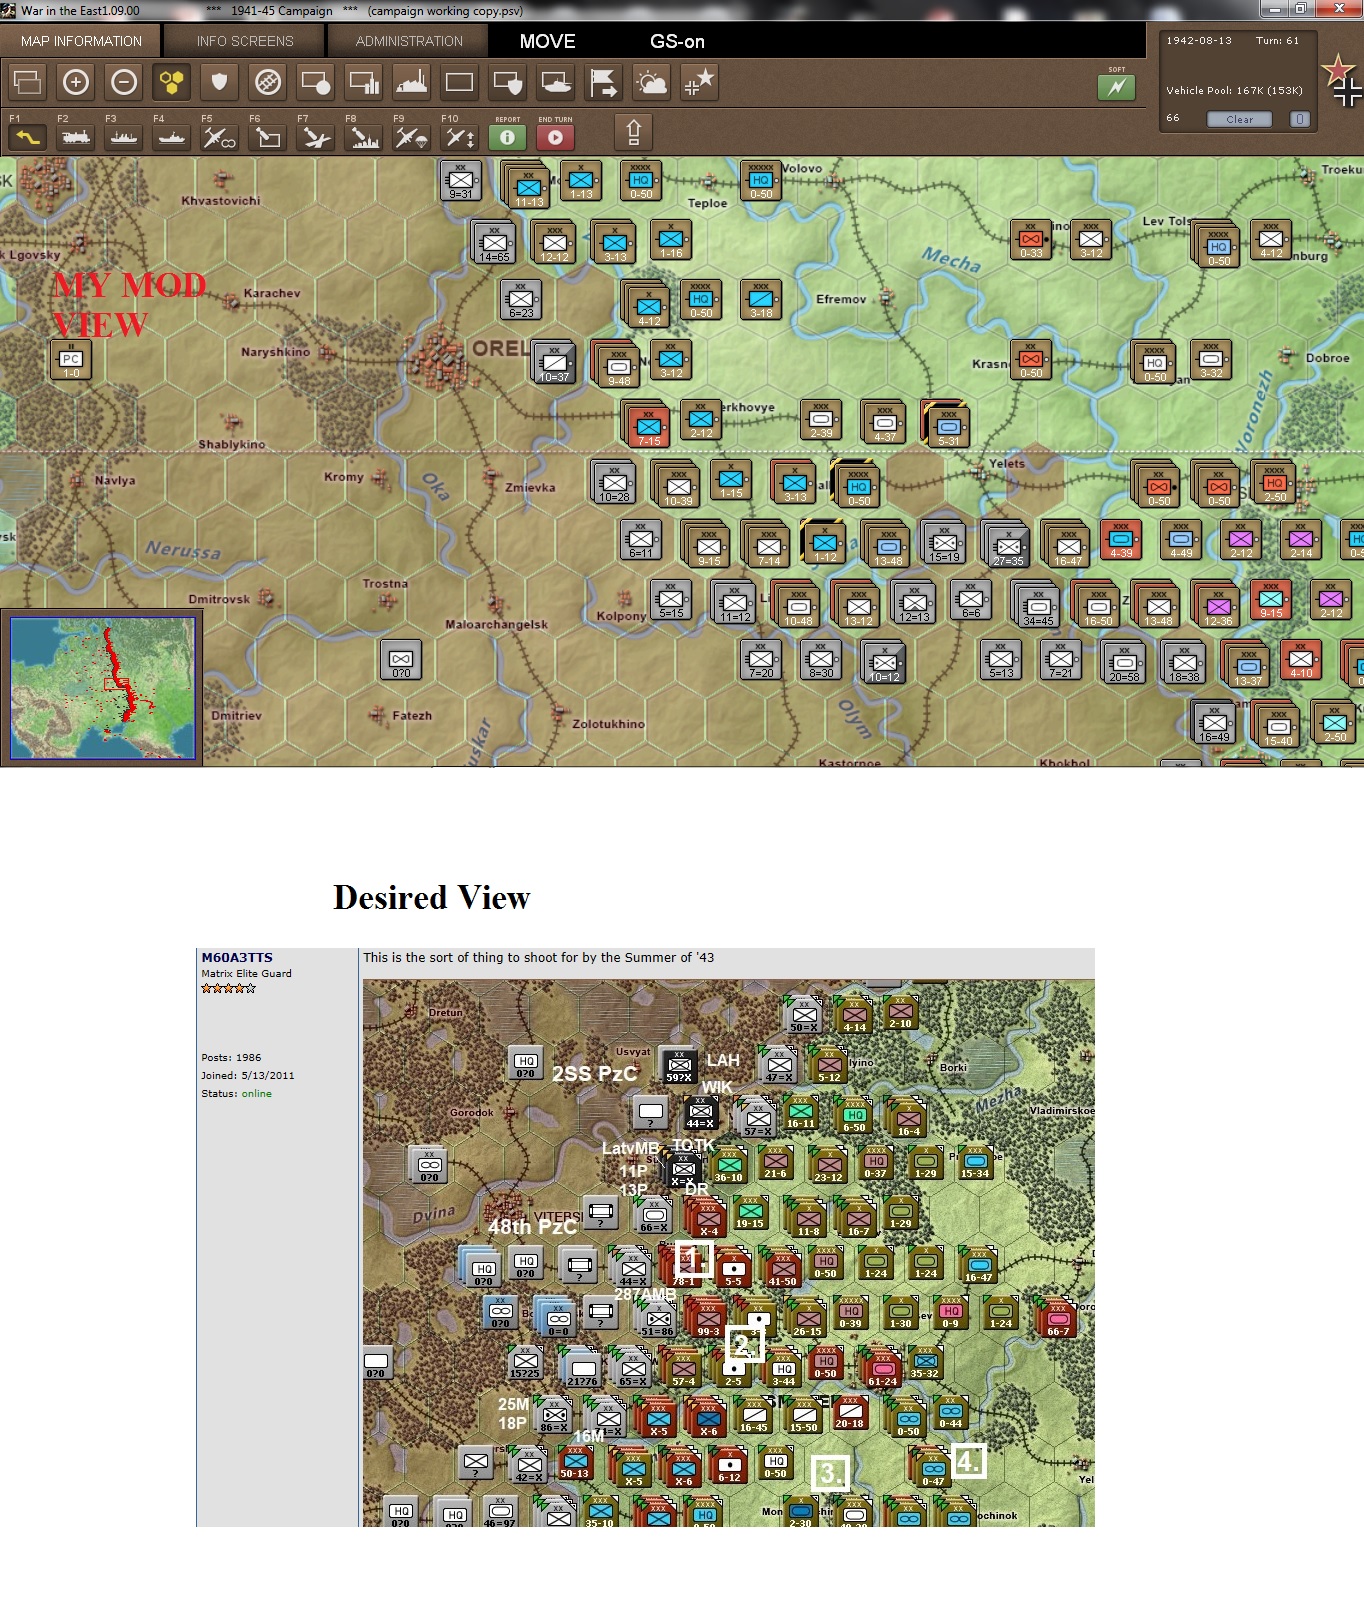
Task: Select F5 air recon mode
Action: click(220, 137)
